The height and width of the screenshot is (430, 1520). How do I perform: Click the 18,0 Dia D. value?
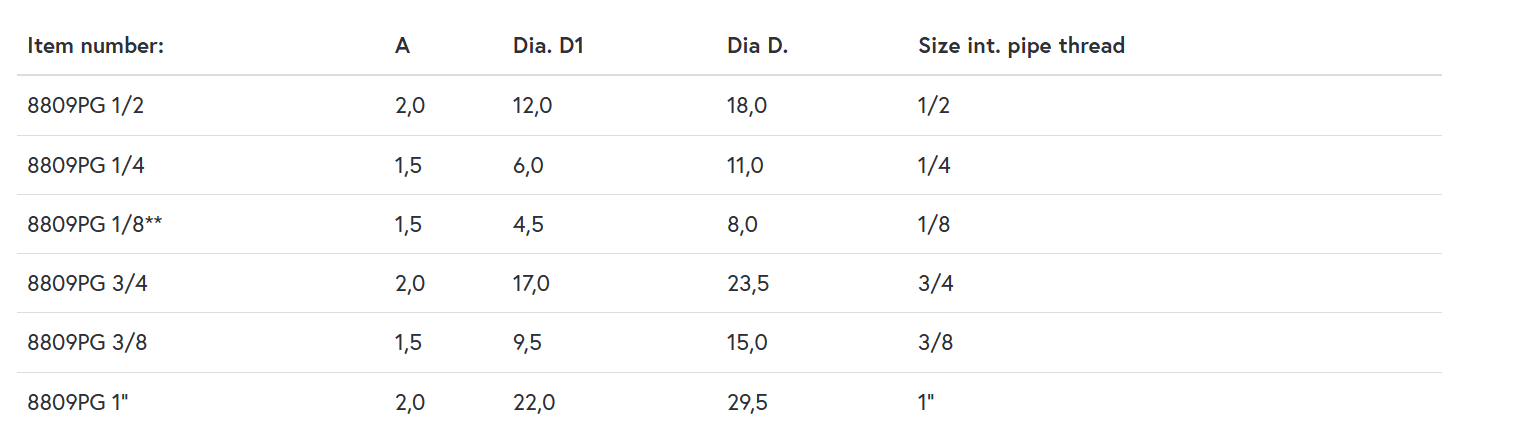tap(747, 106)
